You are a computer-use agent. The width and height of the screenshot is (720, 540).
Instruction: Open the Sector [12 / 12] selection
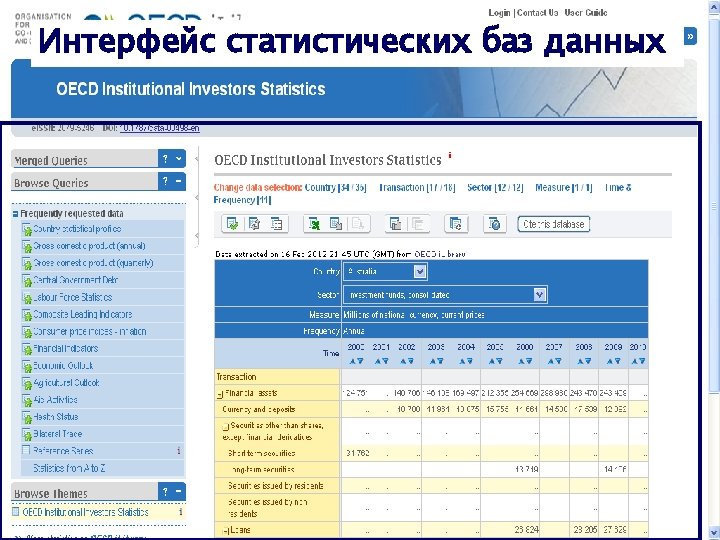(x=495, y=187)
